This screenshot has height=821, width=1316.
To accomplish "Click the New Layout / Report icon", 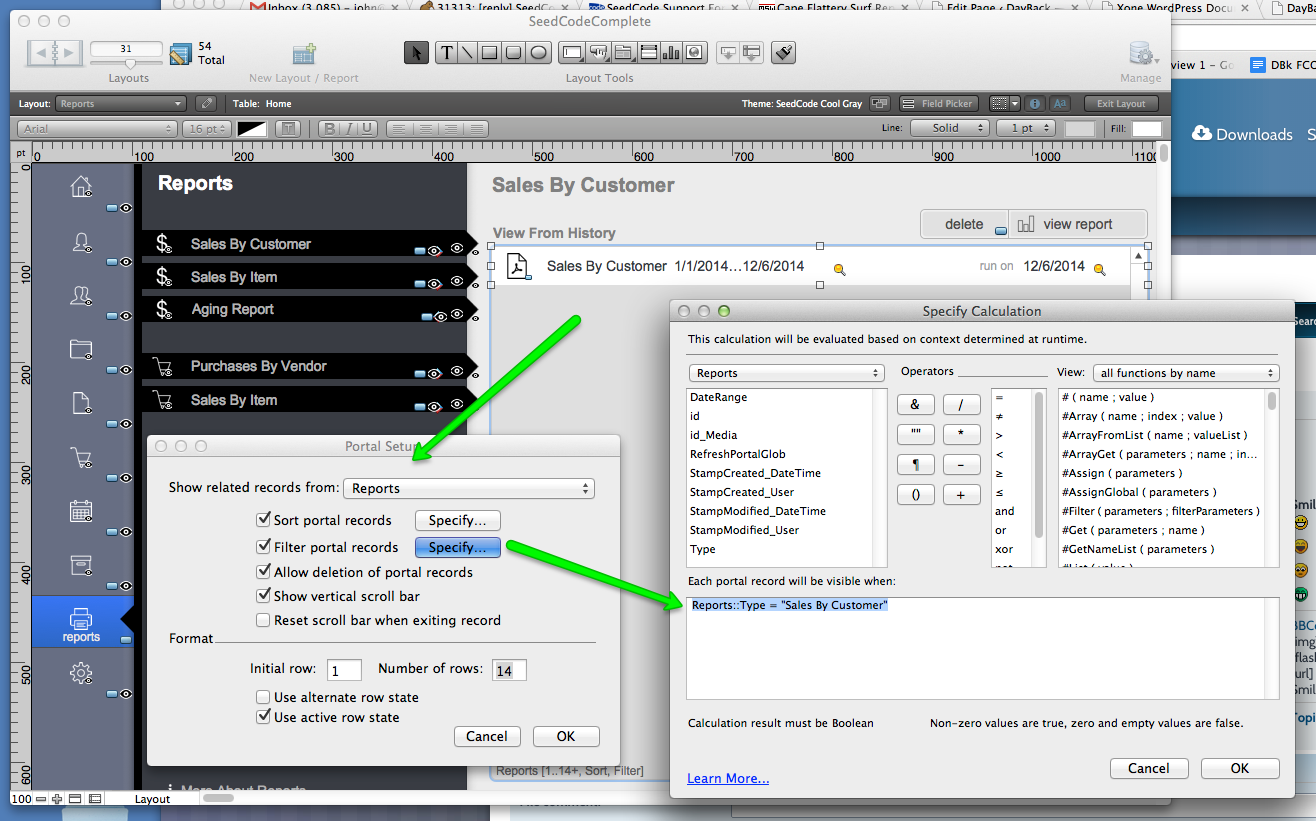I will [304, 54].
